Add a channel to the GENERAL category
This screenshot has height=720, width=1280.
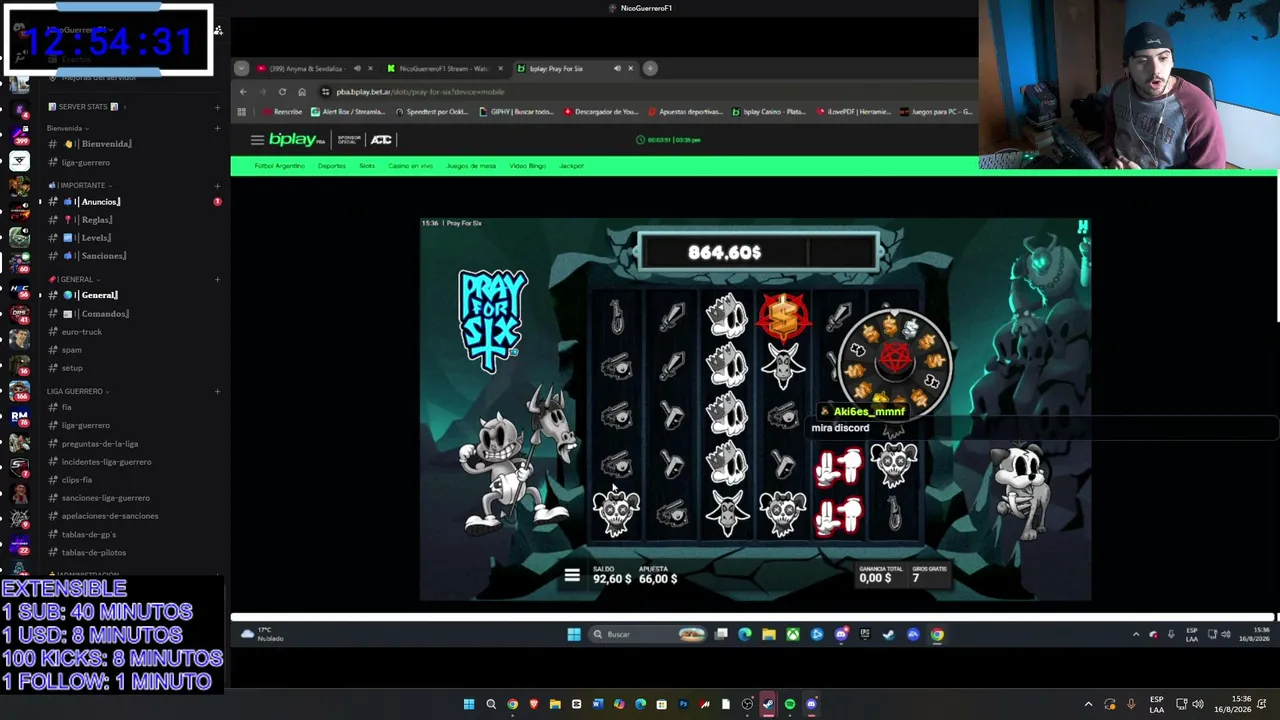217,280
